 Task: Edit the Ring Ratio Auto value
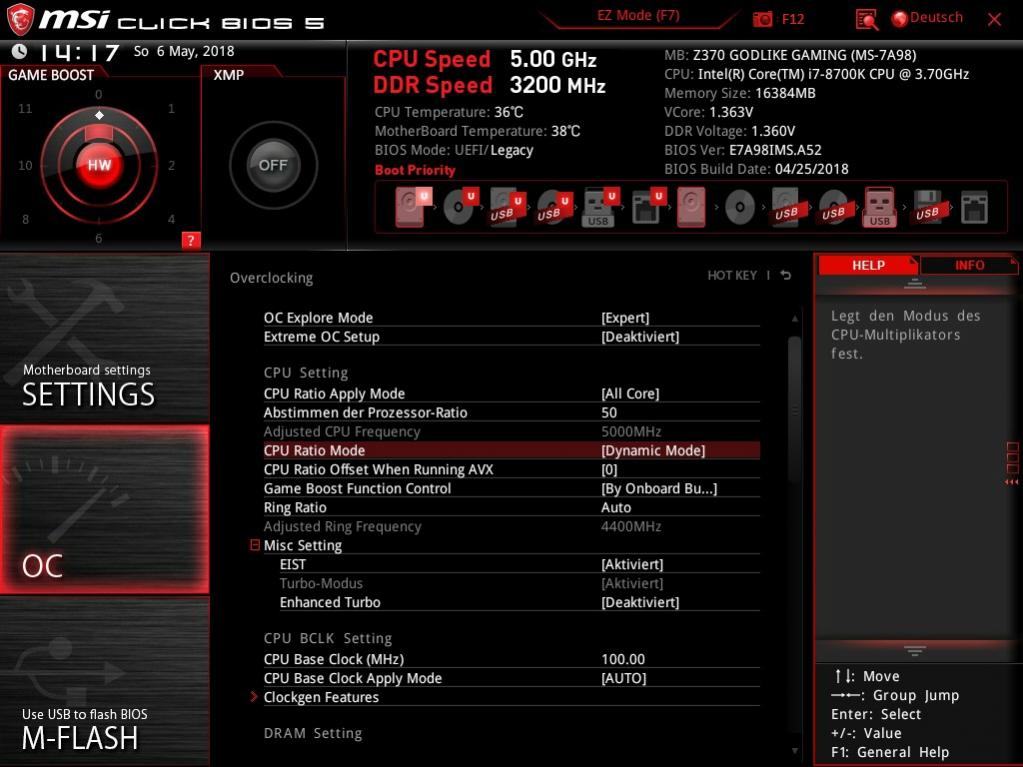(616, 507)
